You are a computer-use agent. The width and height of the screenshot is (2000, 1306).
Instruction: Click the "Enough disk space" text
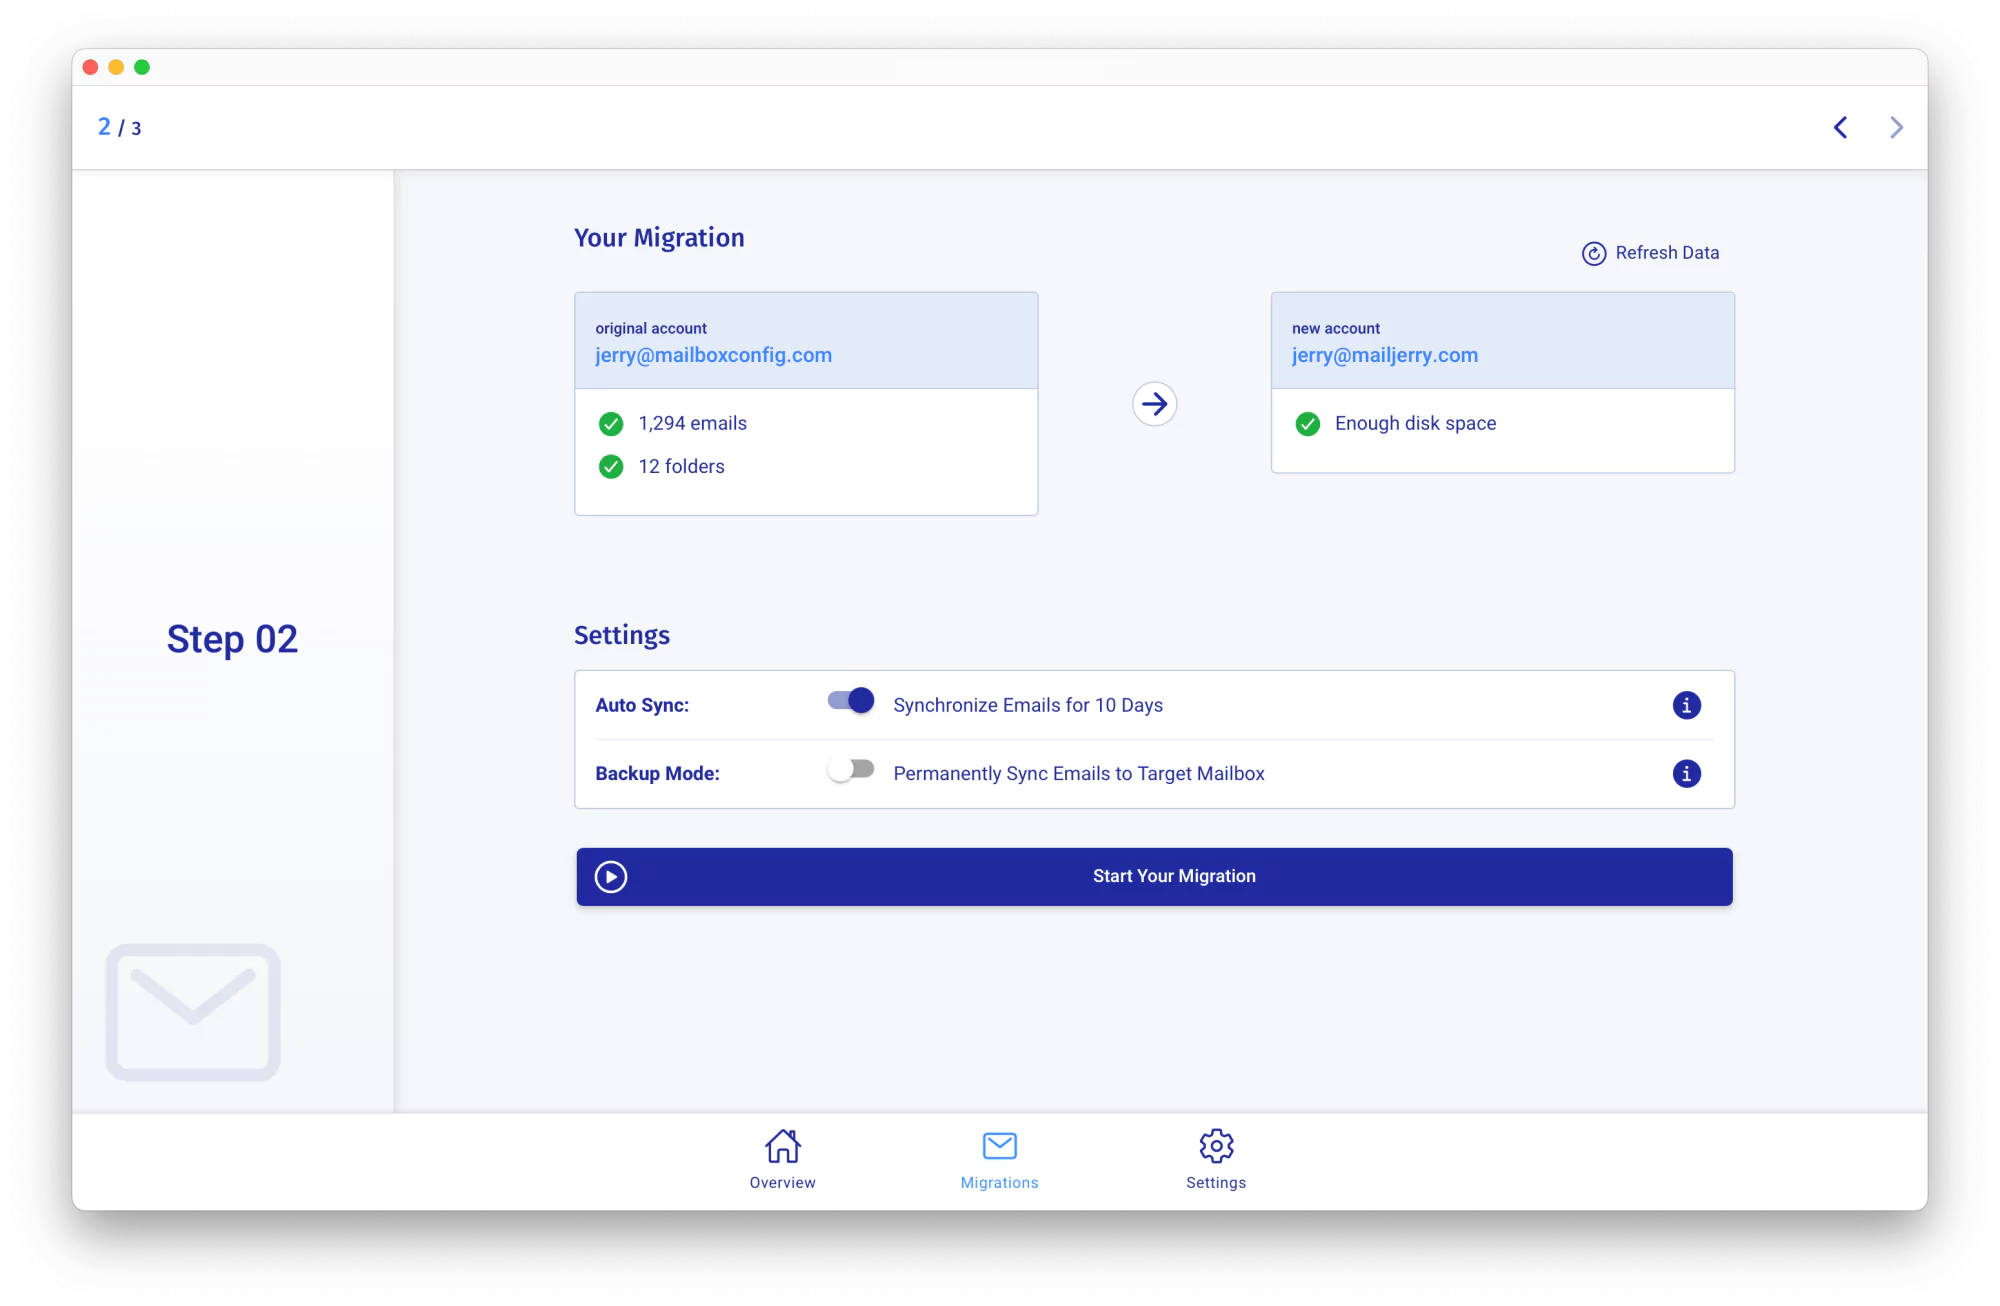[1416, 424]
